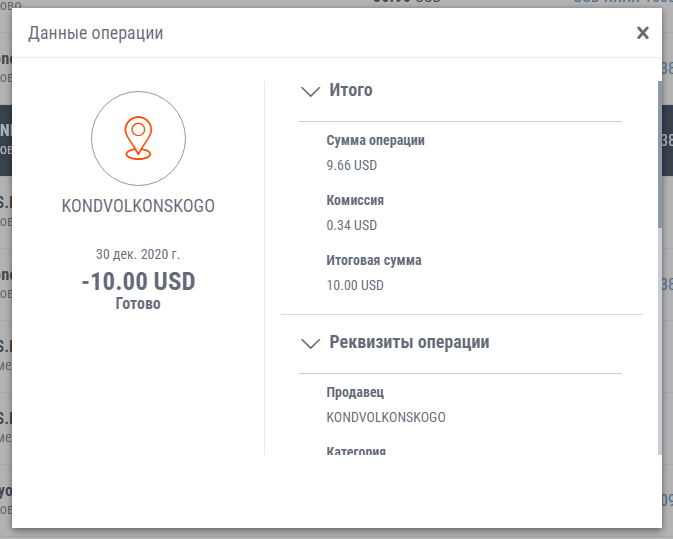Collapse the Итого section chevron
The image size is (673, 539).
click(x=310, y=91)
